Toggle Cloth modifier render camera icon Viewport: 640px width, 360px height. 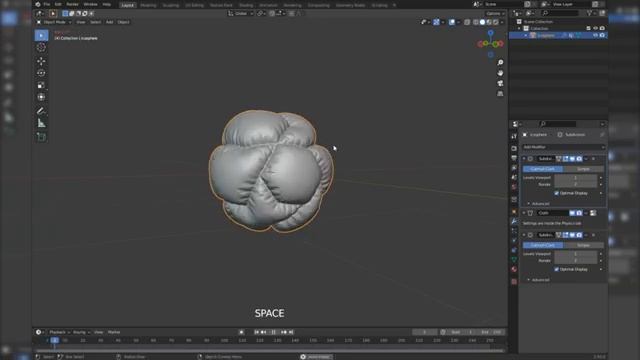point(579,213)
